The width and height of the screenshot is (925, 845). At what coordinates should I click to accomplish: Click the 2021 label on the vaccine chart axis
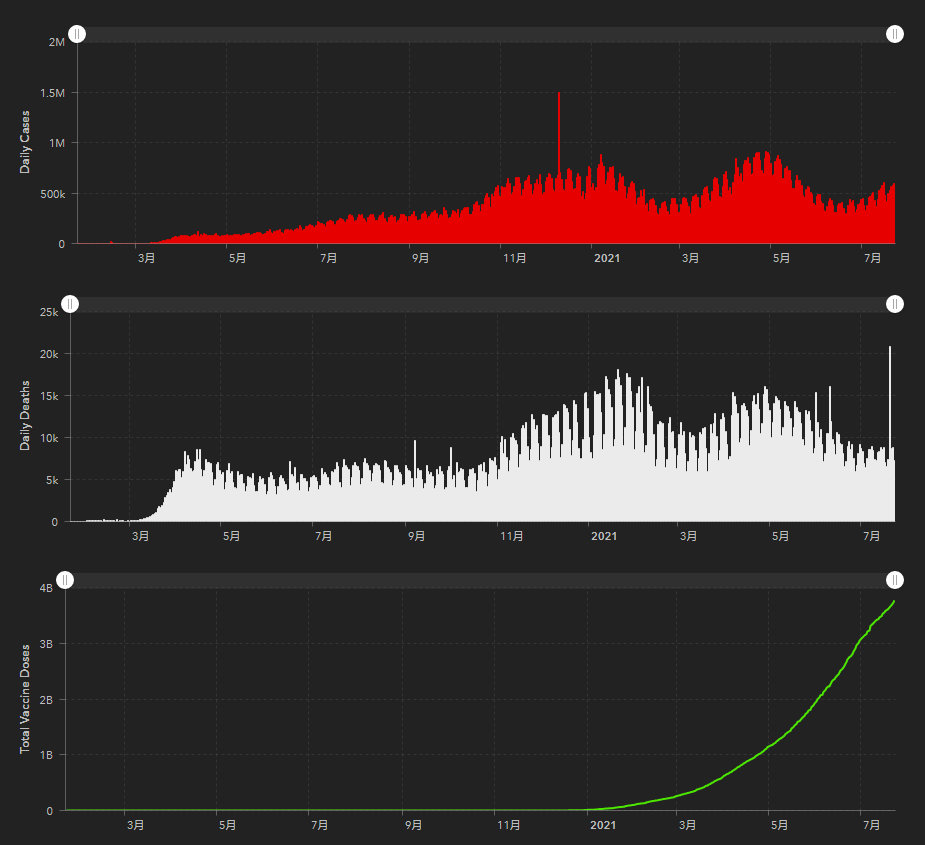(603, 825)
